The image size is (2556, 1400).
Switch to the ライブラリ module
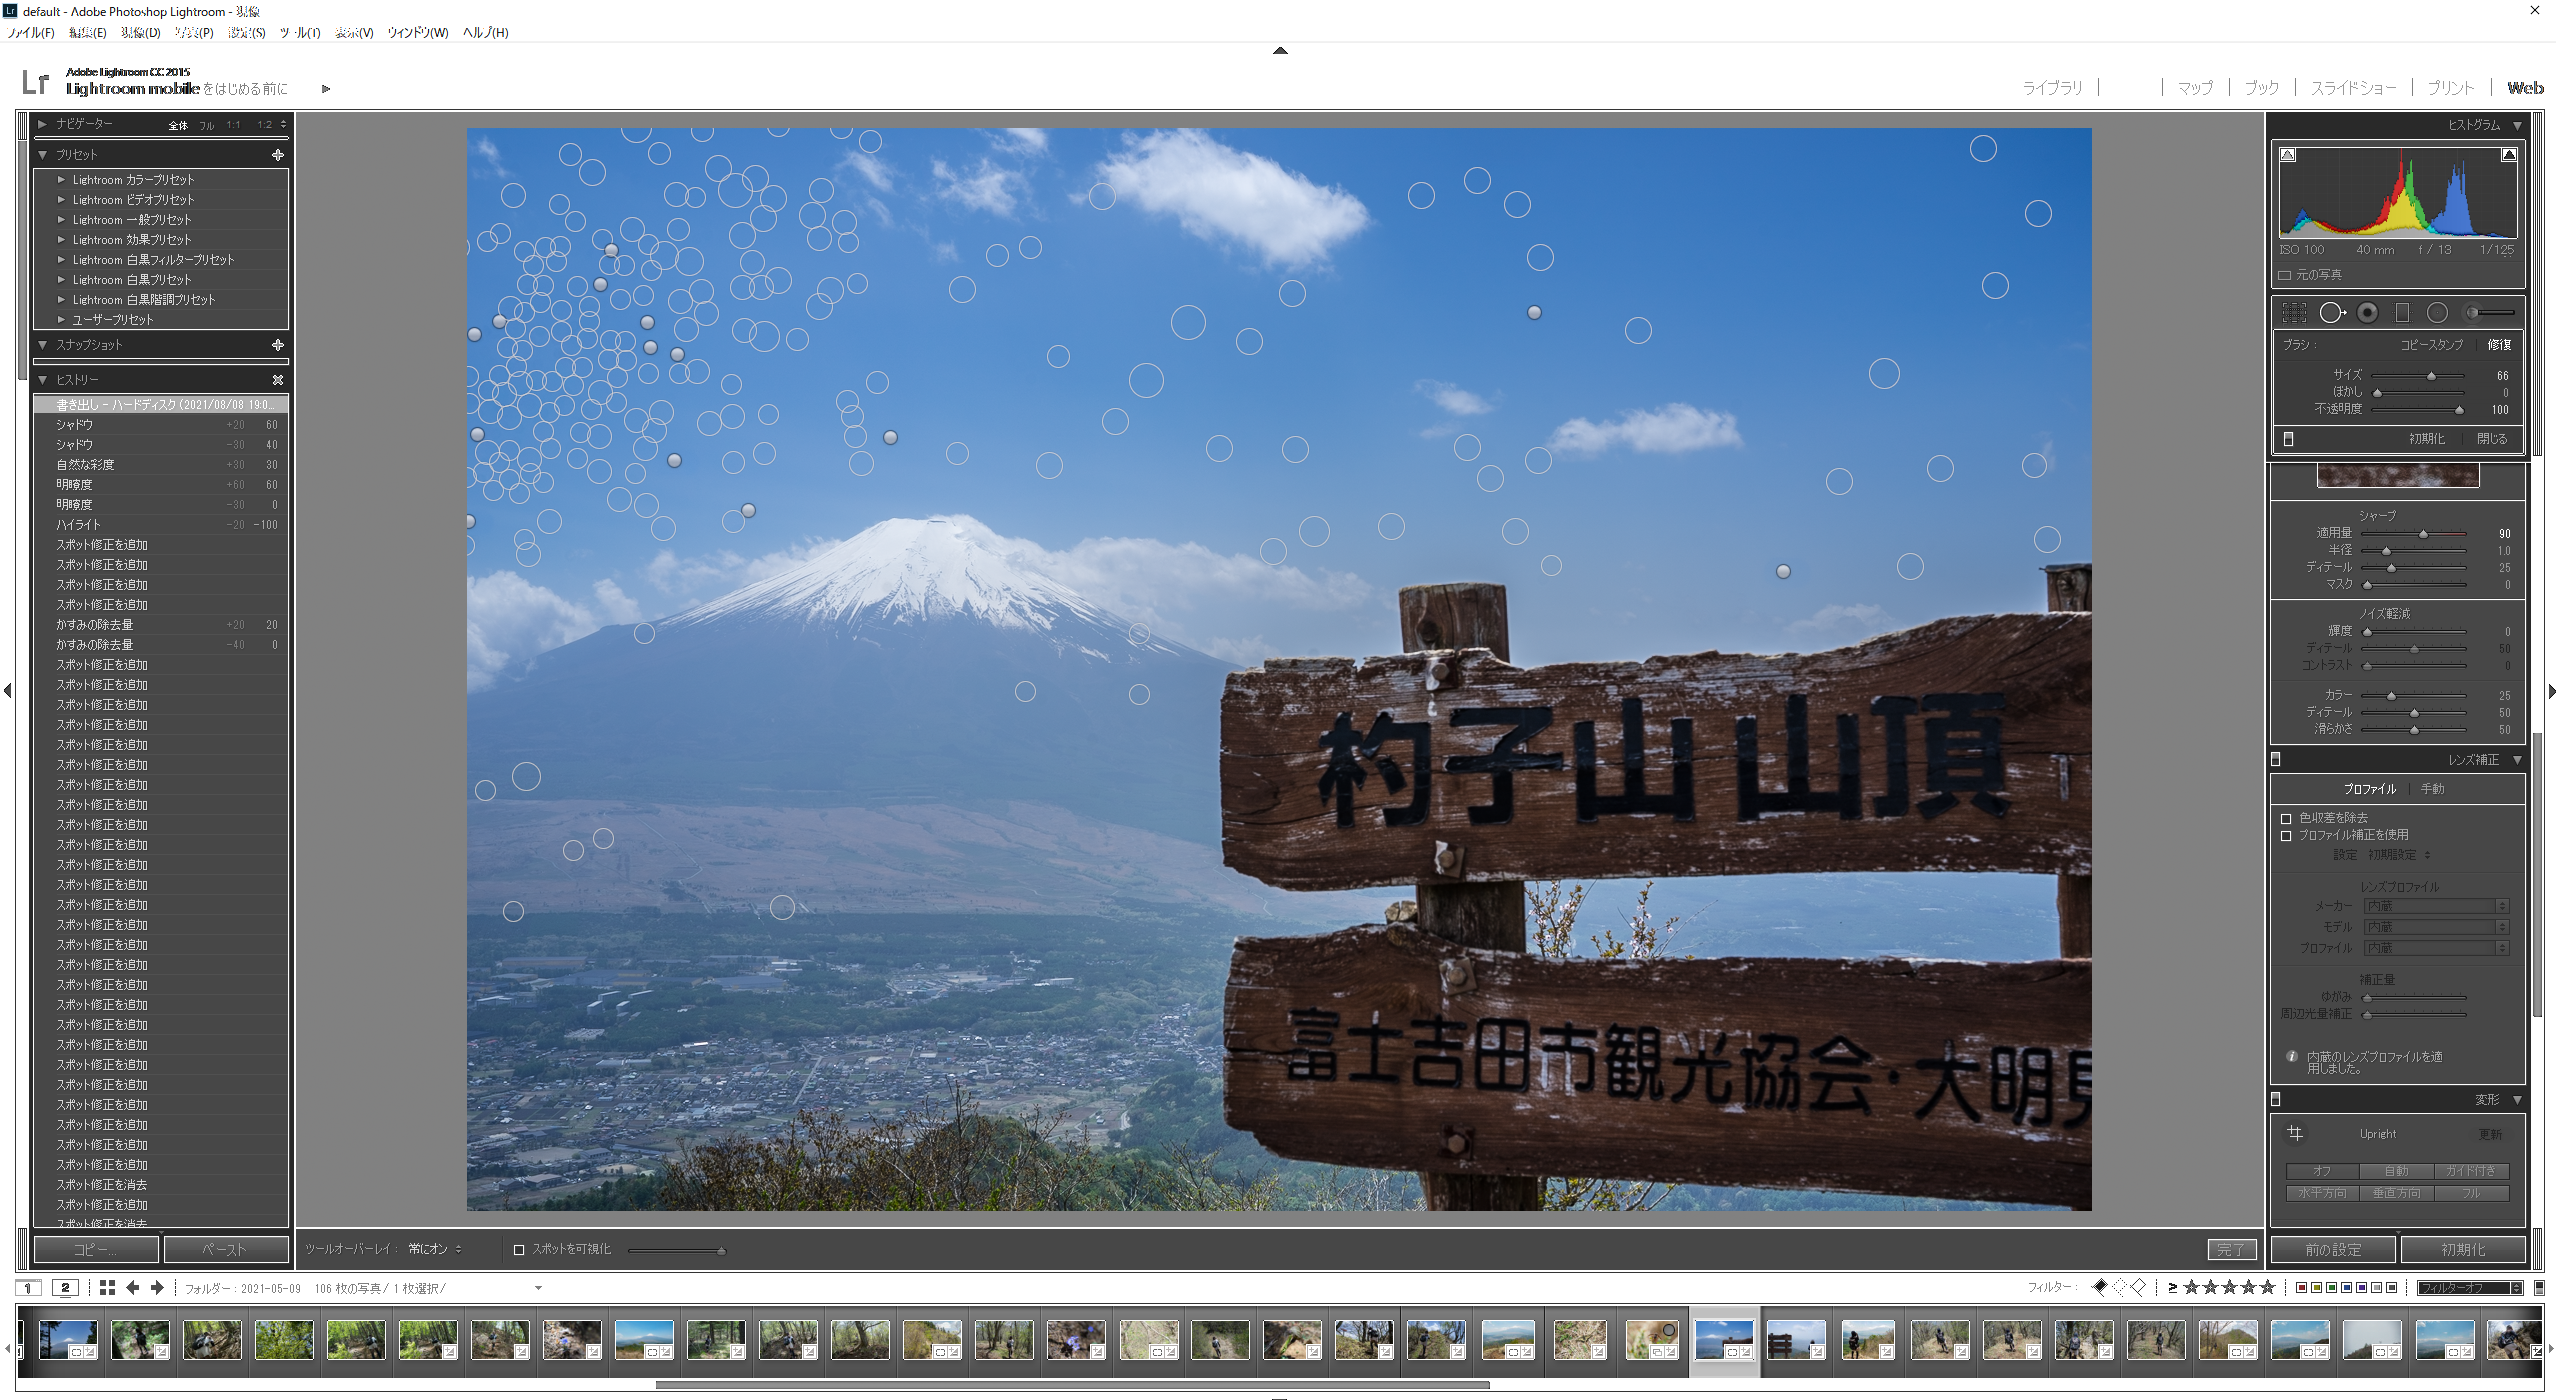pos(2052,88)
